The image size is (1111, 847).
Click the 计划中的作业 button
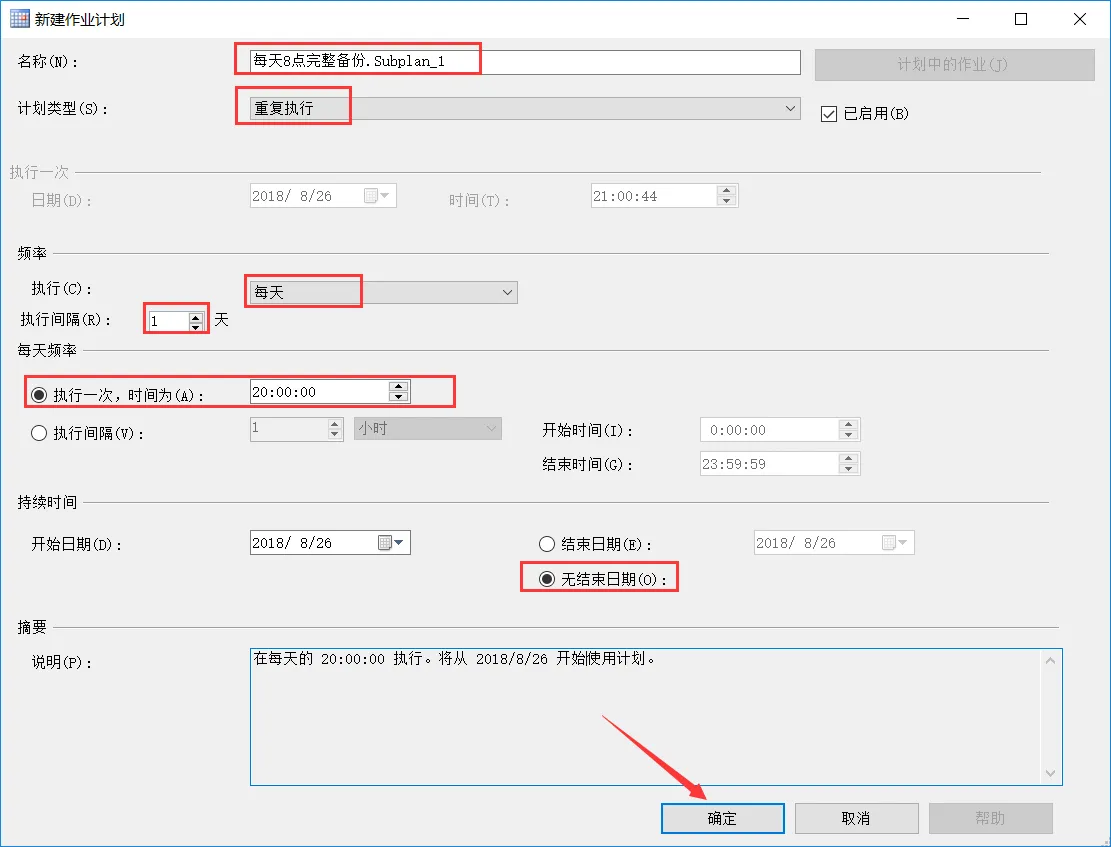[954, 64]
